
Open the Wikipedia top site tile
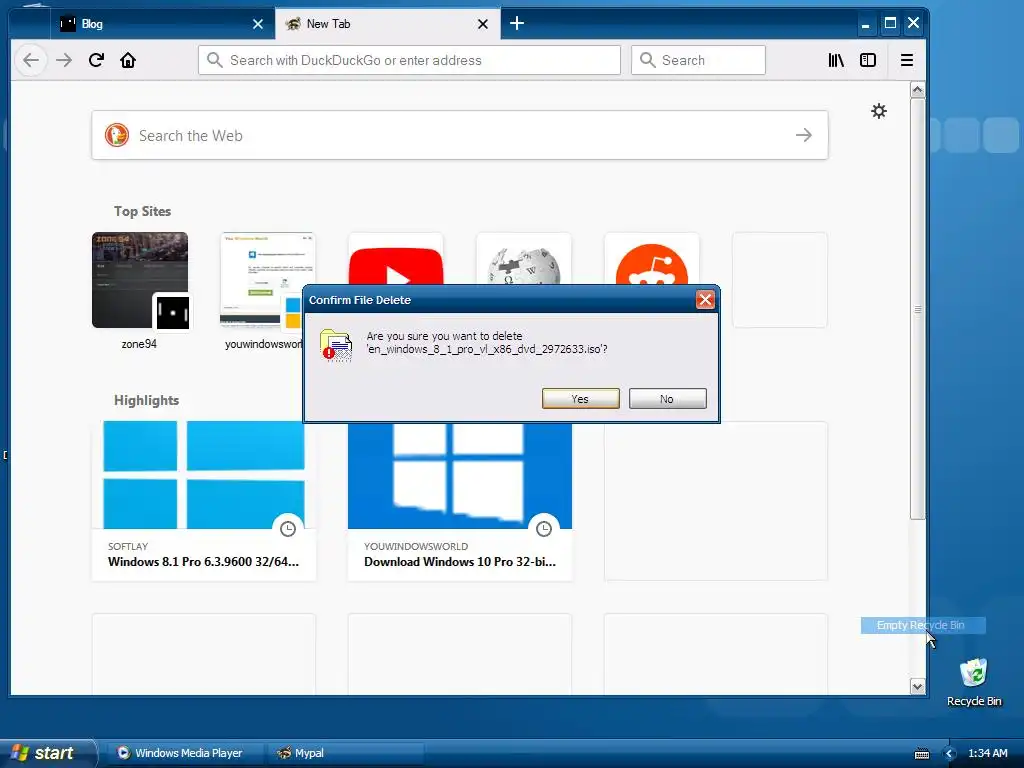(x=524, y=259)
